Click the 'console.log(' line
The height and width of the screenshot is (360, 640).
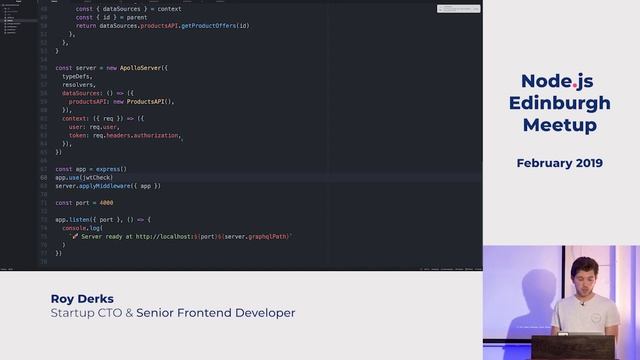click(82, 228)
